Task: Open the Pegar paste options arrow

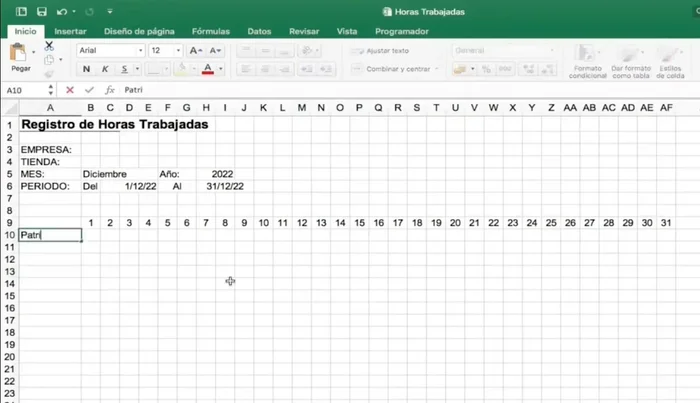Action: click(33, 52)
